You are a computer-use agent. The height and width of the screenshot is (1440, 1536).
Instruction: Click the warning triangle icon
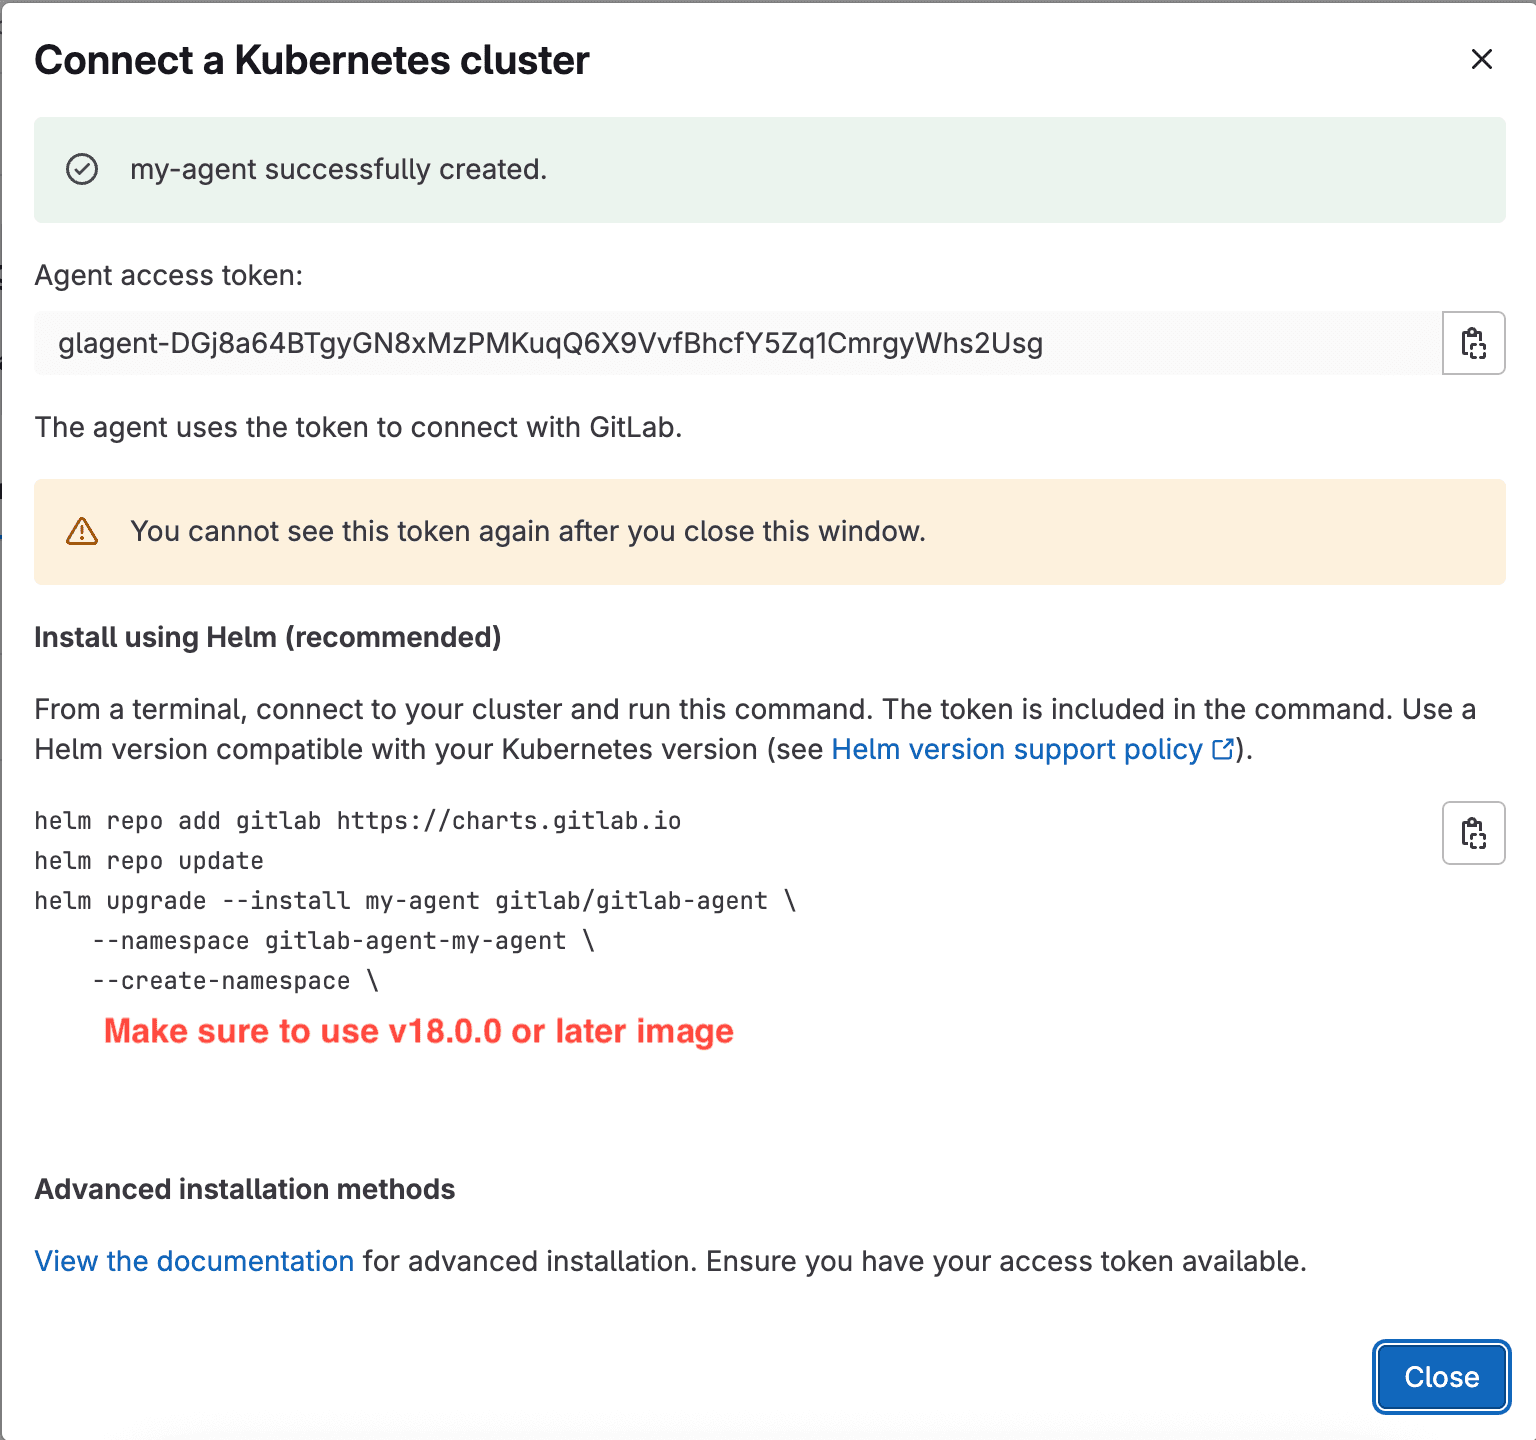tap(80, 531)
